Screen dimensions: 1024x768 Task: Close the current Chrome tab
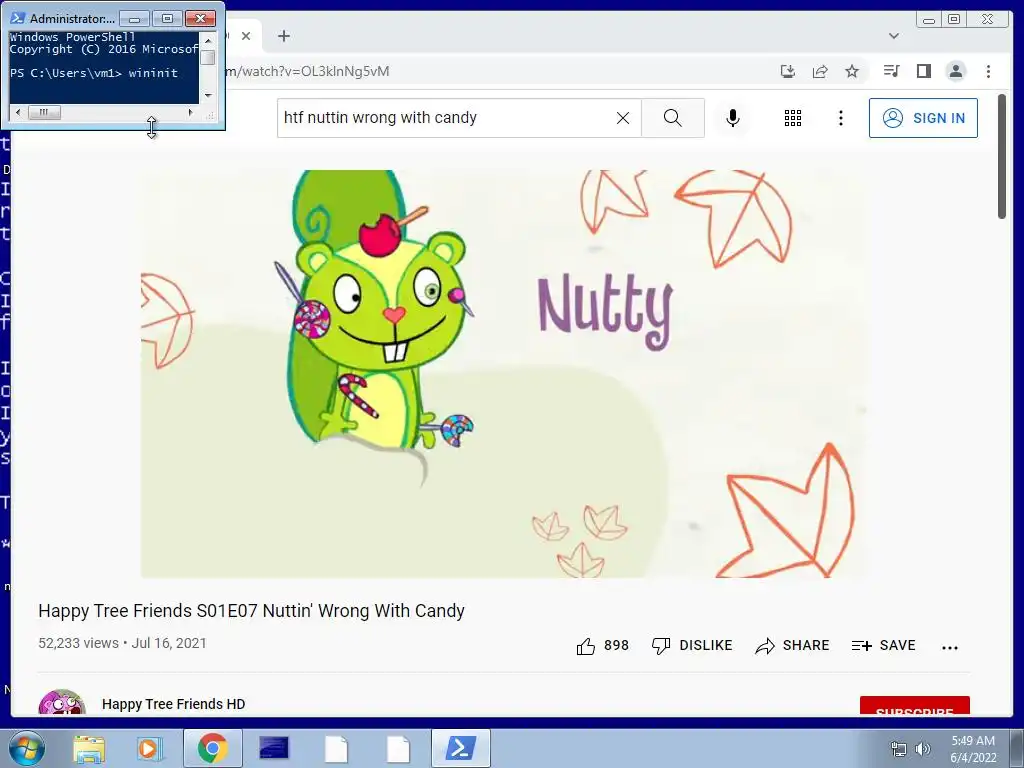[246, 36]
